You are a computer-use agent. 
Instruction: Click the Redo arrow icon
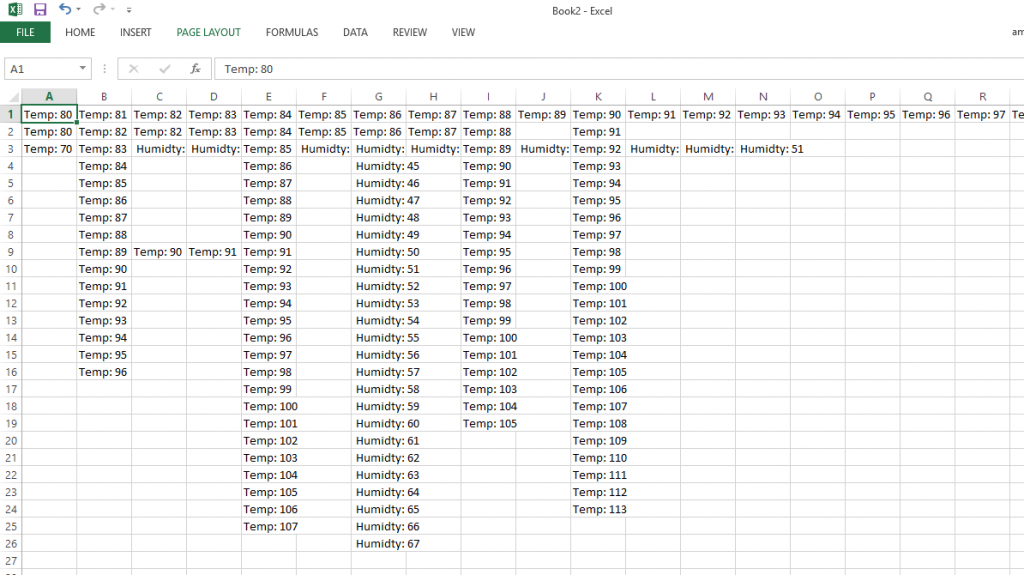pyautogui.click(x=98, y=10)
